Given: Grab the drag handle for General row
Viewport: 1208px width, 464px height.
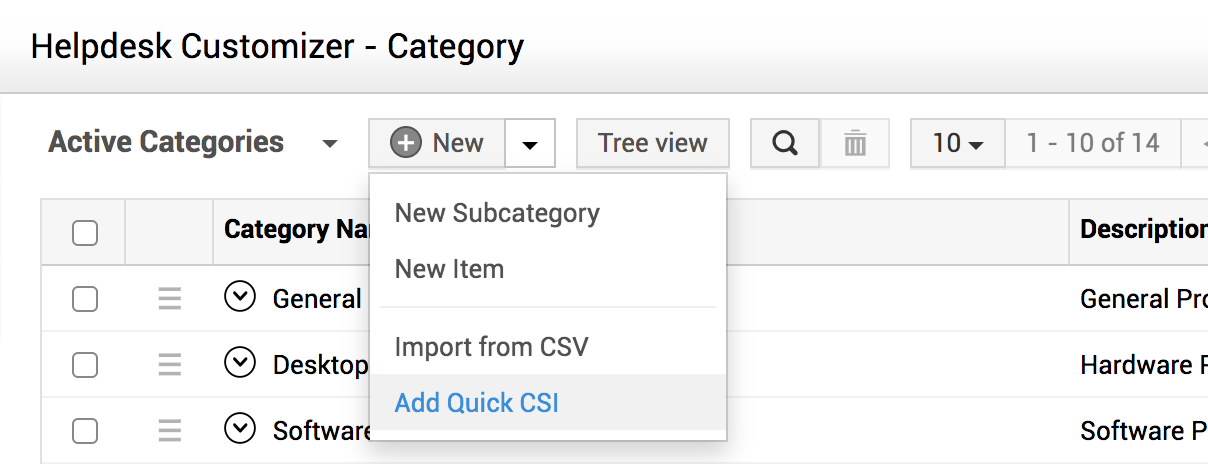Looking at the screenshot, I should 170,298.
